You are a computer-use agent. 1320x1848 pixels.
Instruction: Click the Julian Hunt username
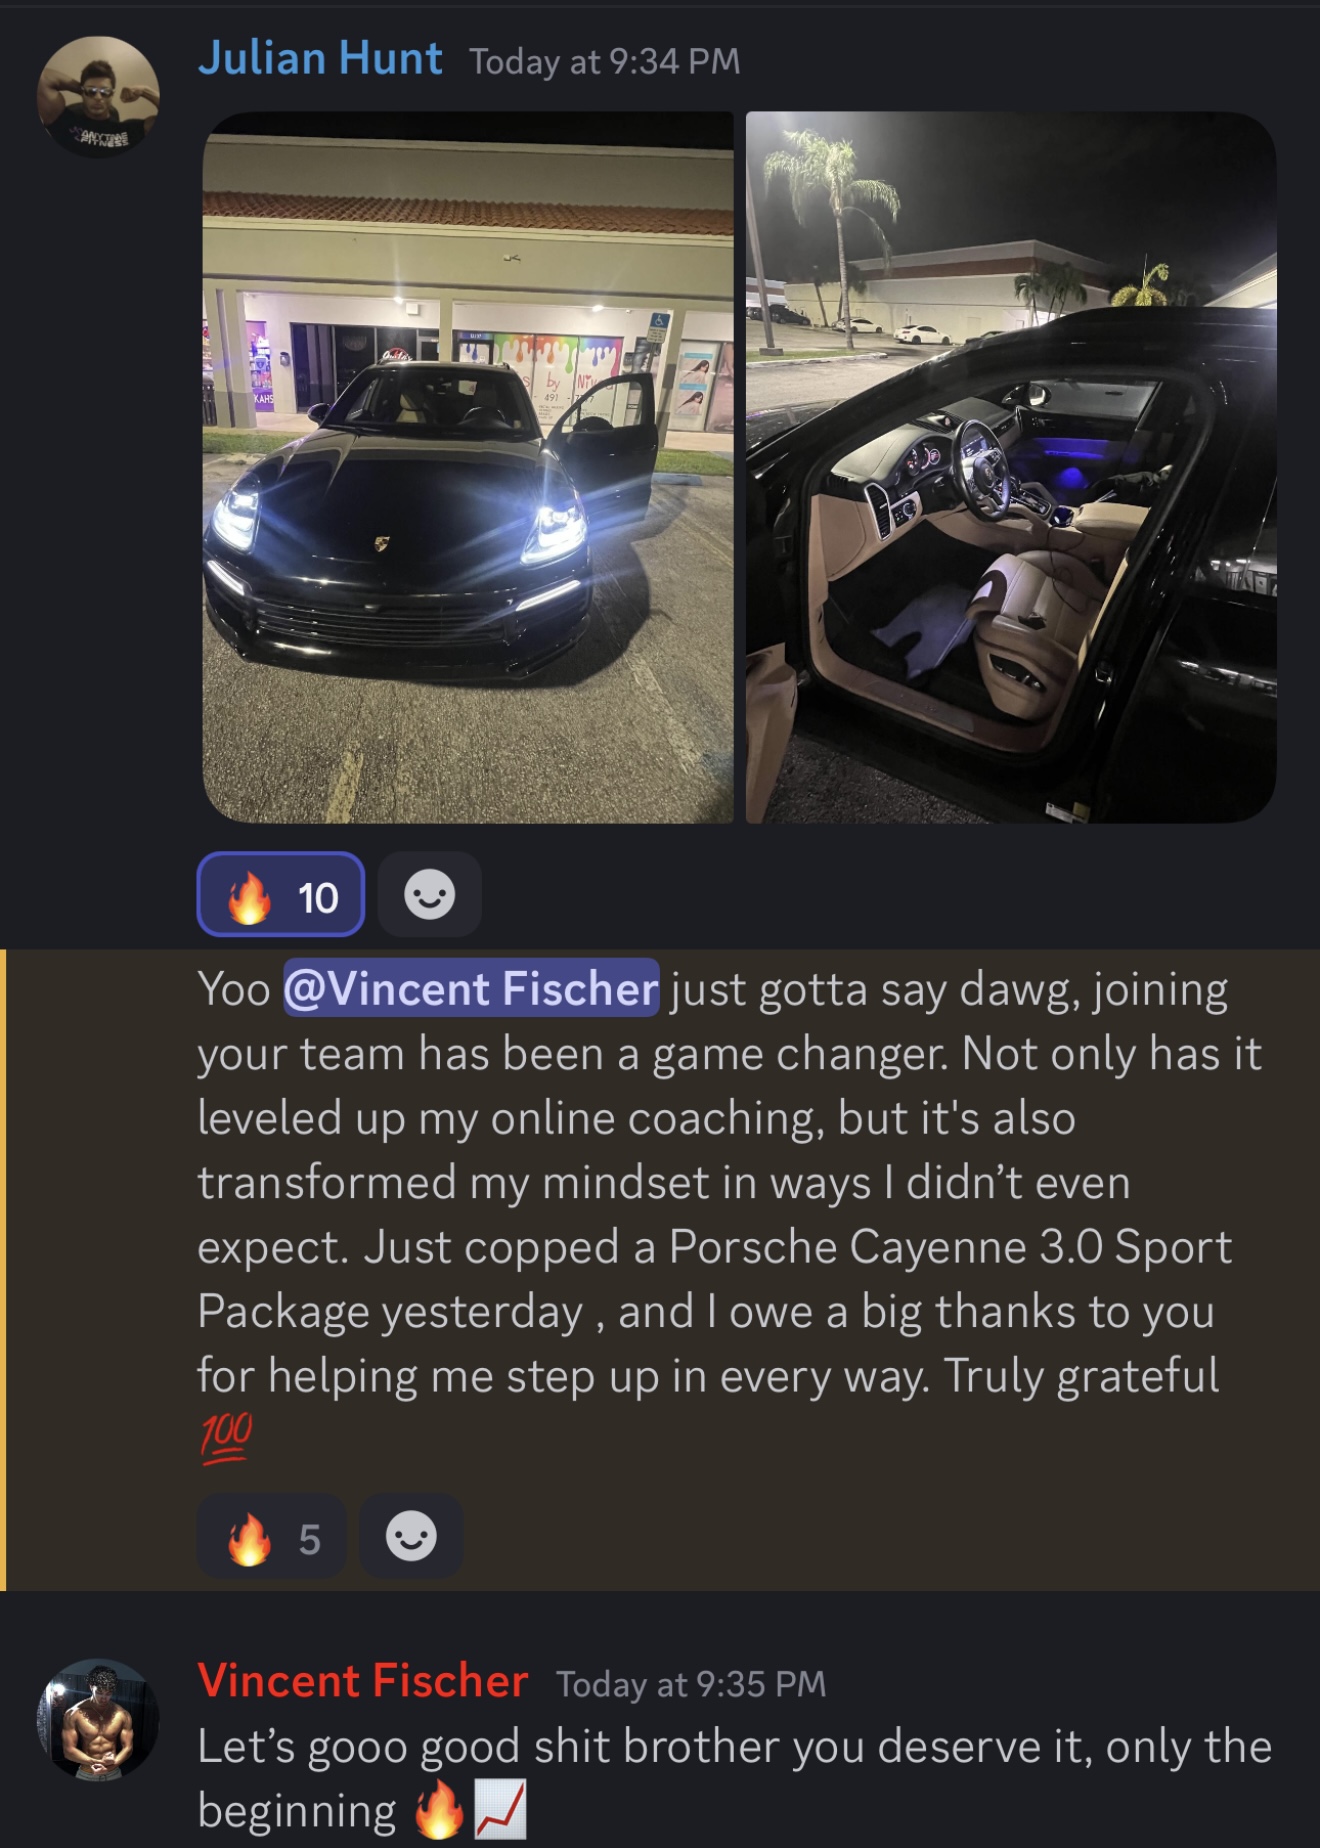(x=320, y=59)
